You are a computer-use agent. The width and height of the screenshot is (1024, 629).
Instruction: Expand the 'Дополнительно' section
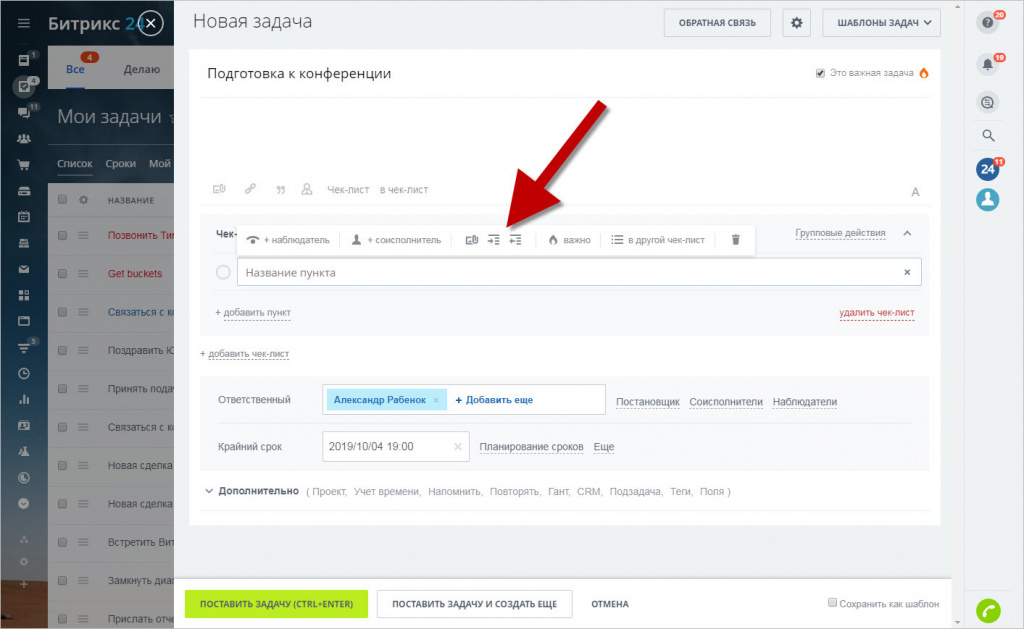coord(252,491)
